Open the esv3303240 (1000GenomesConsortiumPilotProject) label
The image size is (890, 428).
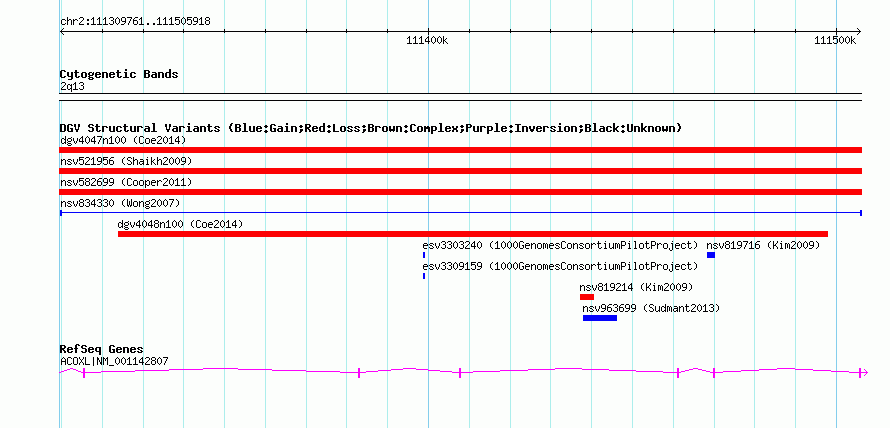[560, 245]
